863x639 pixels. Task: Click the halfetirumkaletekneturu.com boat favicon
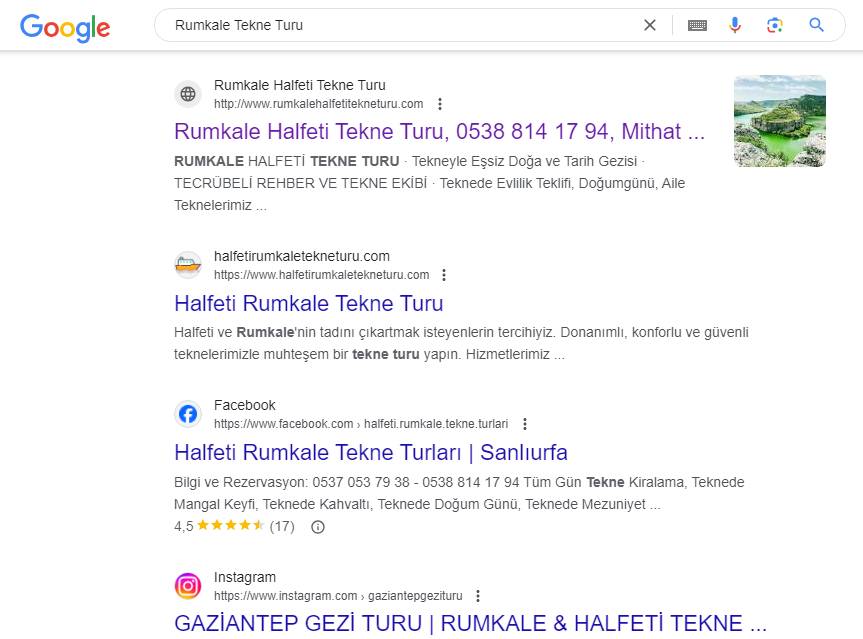[x=188, y=265]
